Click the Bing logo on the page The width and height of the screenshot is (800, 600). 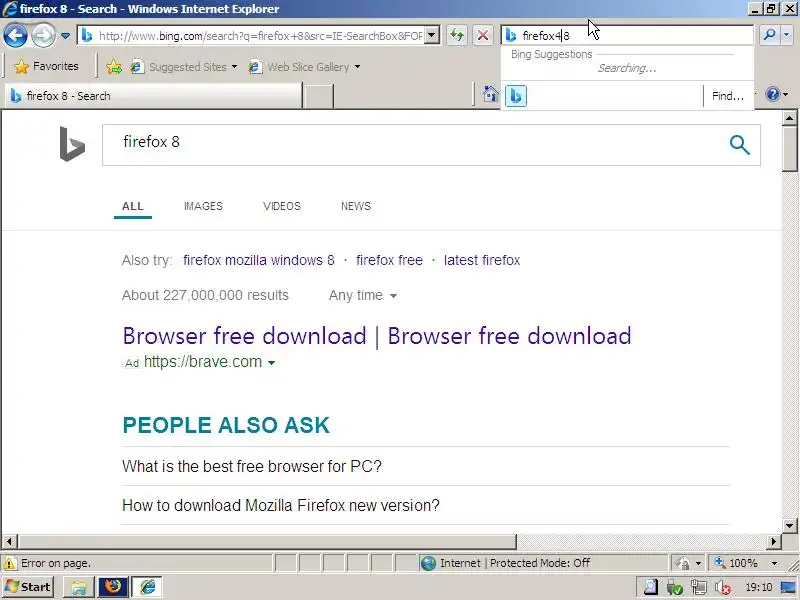pyautogui.click(x=72, y=144)
